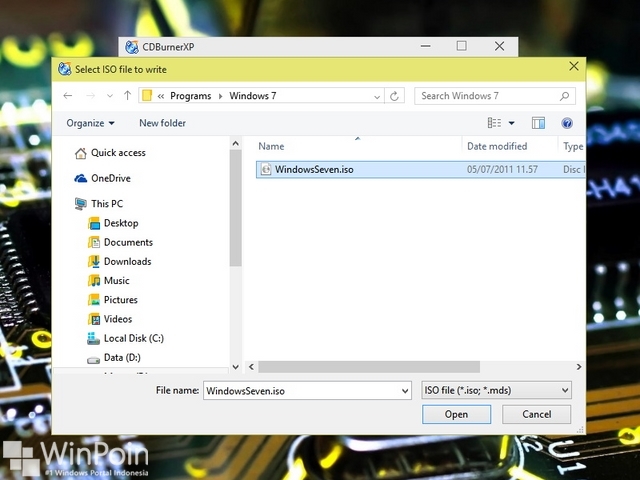Click the CDBurnerXP title bar icon
The image size is (640, 480).
[132, 47]
